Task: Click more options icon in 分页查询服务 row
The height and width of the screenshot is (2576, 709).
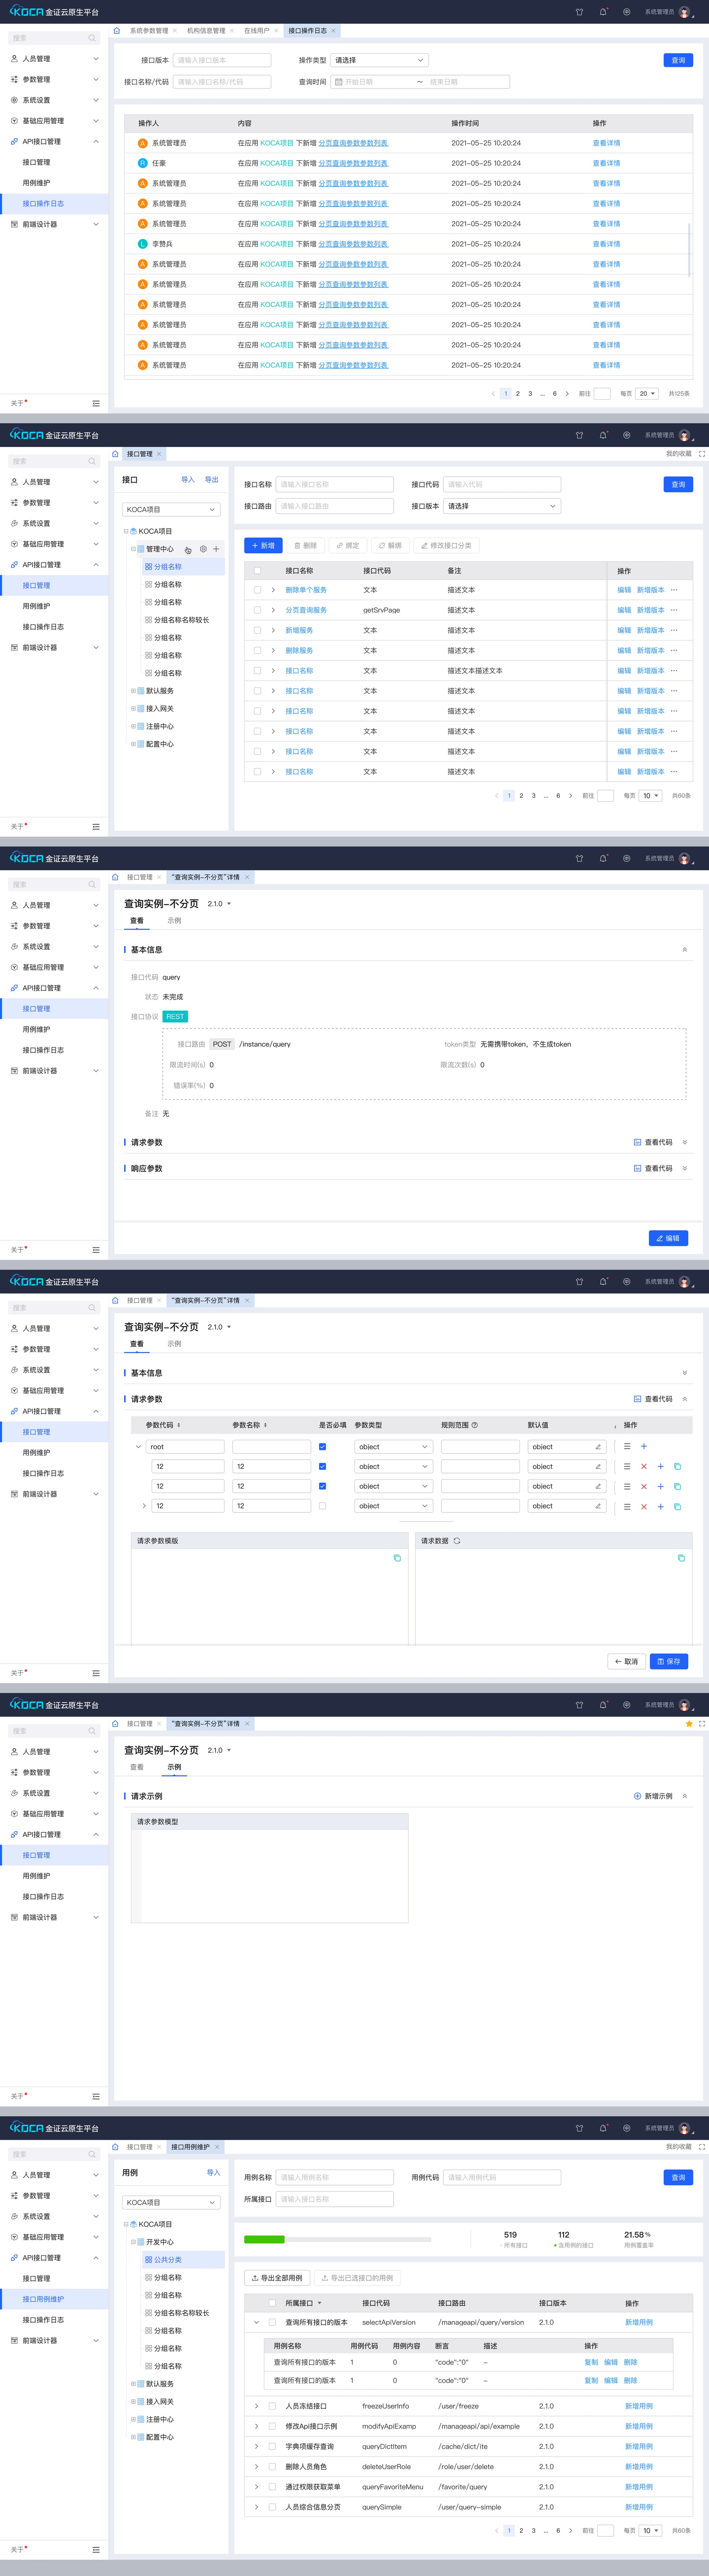Action: click(x=674, y=610)
